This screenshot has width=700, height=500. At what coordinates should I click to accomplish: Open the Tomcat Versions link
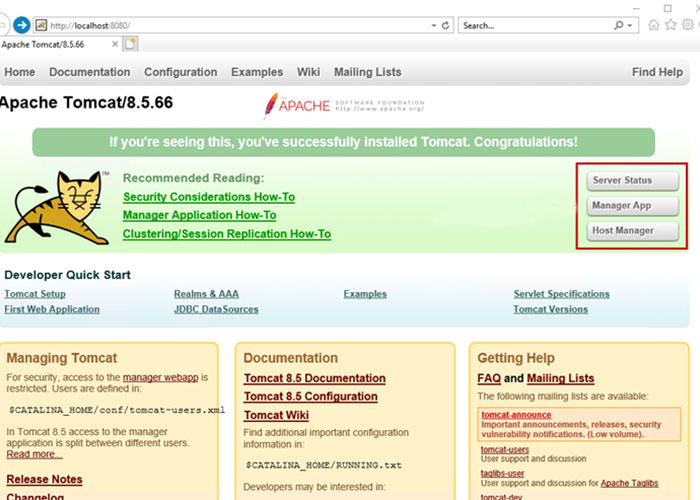[x=550, y=309]
